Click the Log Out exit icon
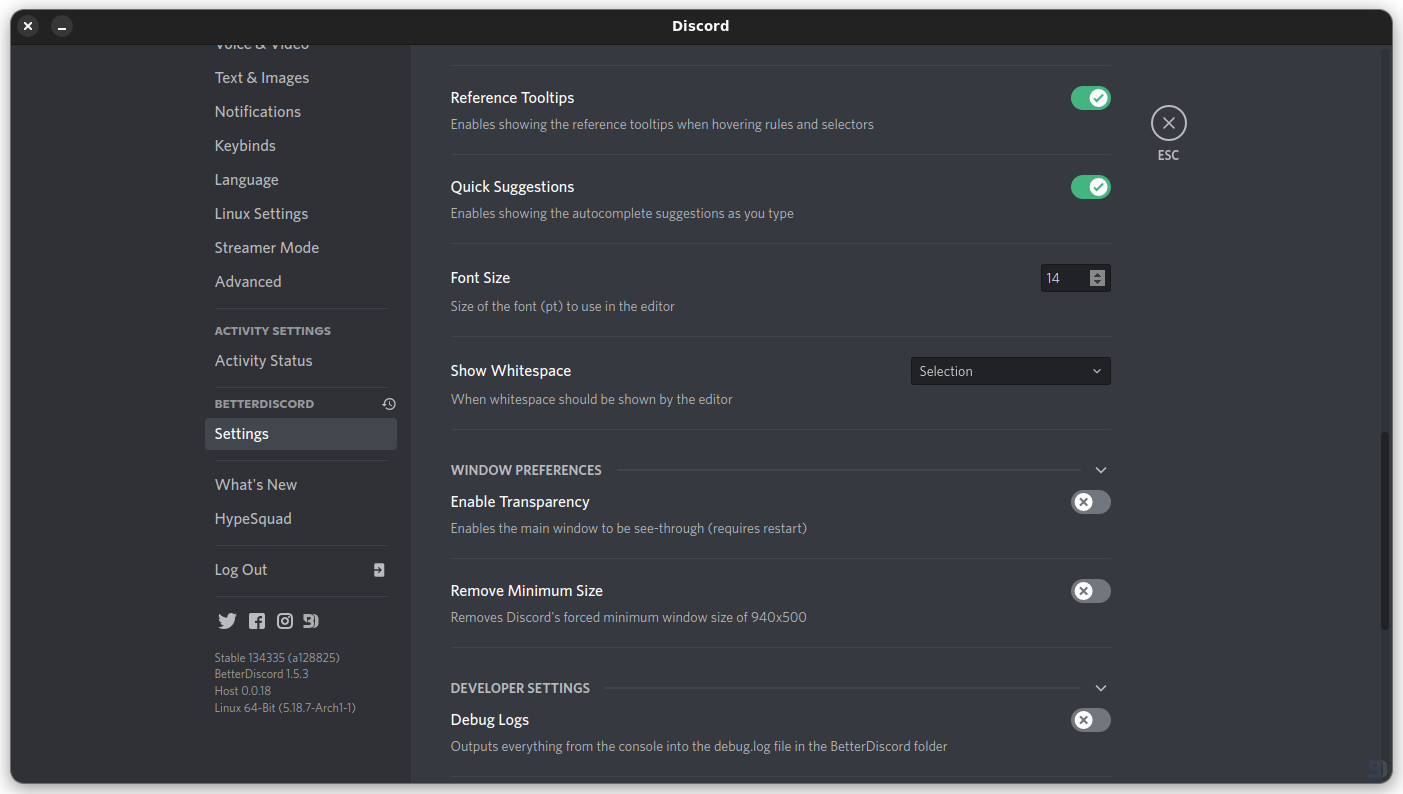Screen dimensions: 1403x794 point(378,569)
